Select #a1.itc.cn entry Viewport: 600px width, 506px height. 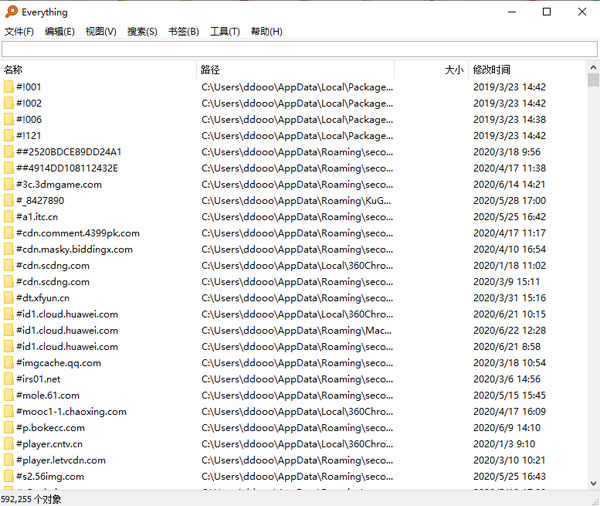[x=37, y=217]
